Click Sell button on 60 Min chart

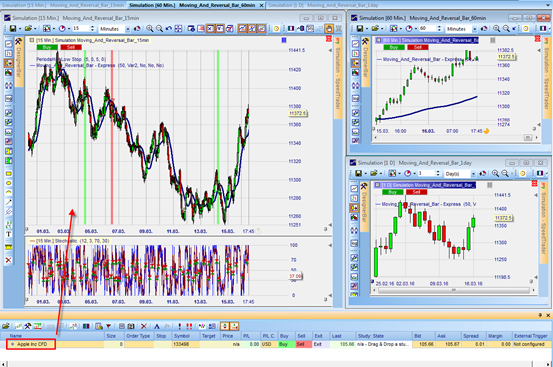pyautogui.click(x=418, y=47)
